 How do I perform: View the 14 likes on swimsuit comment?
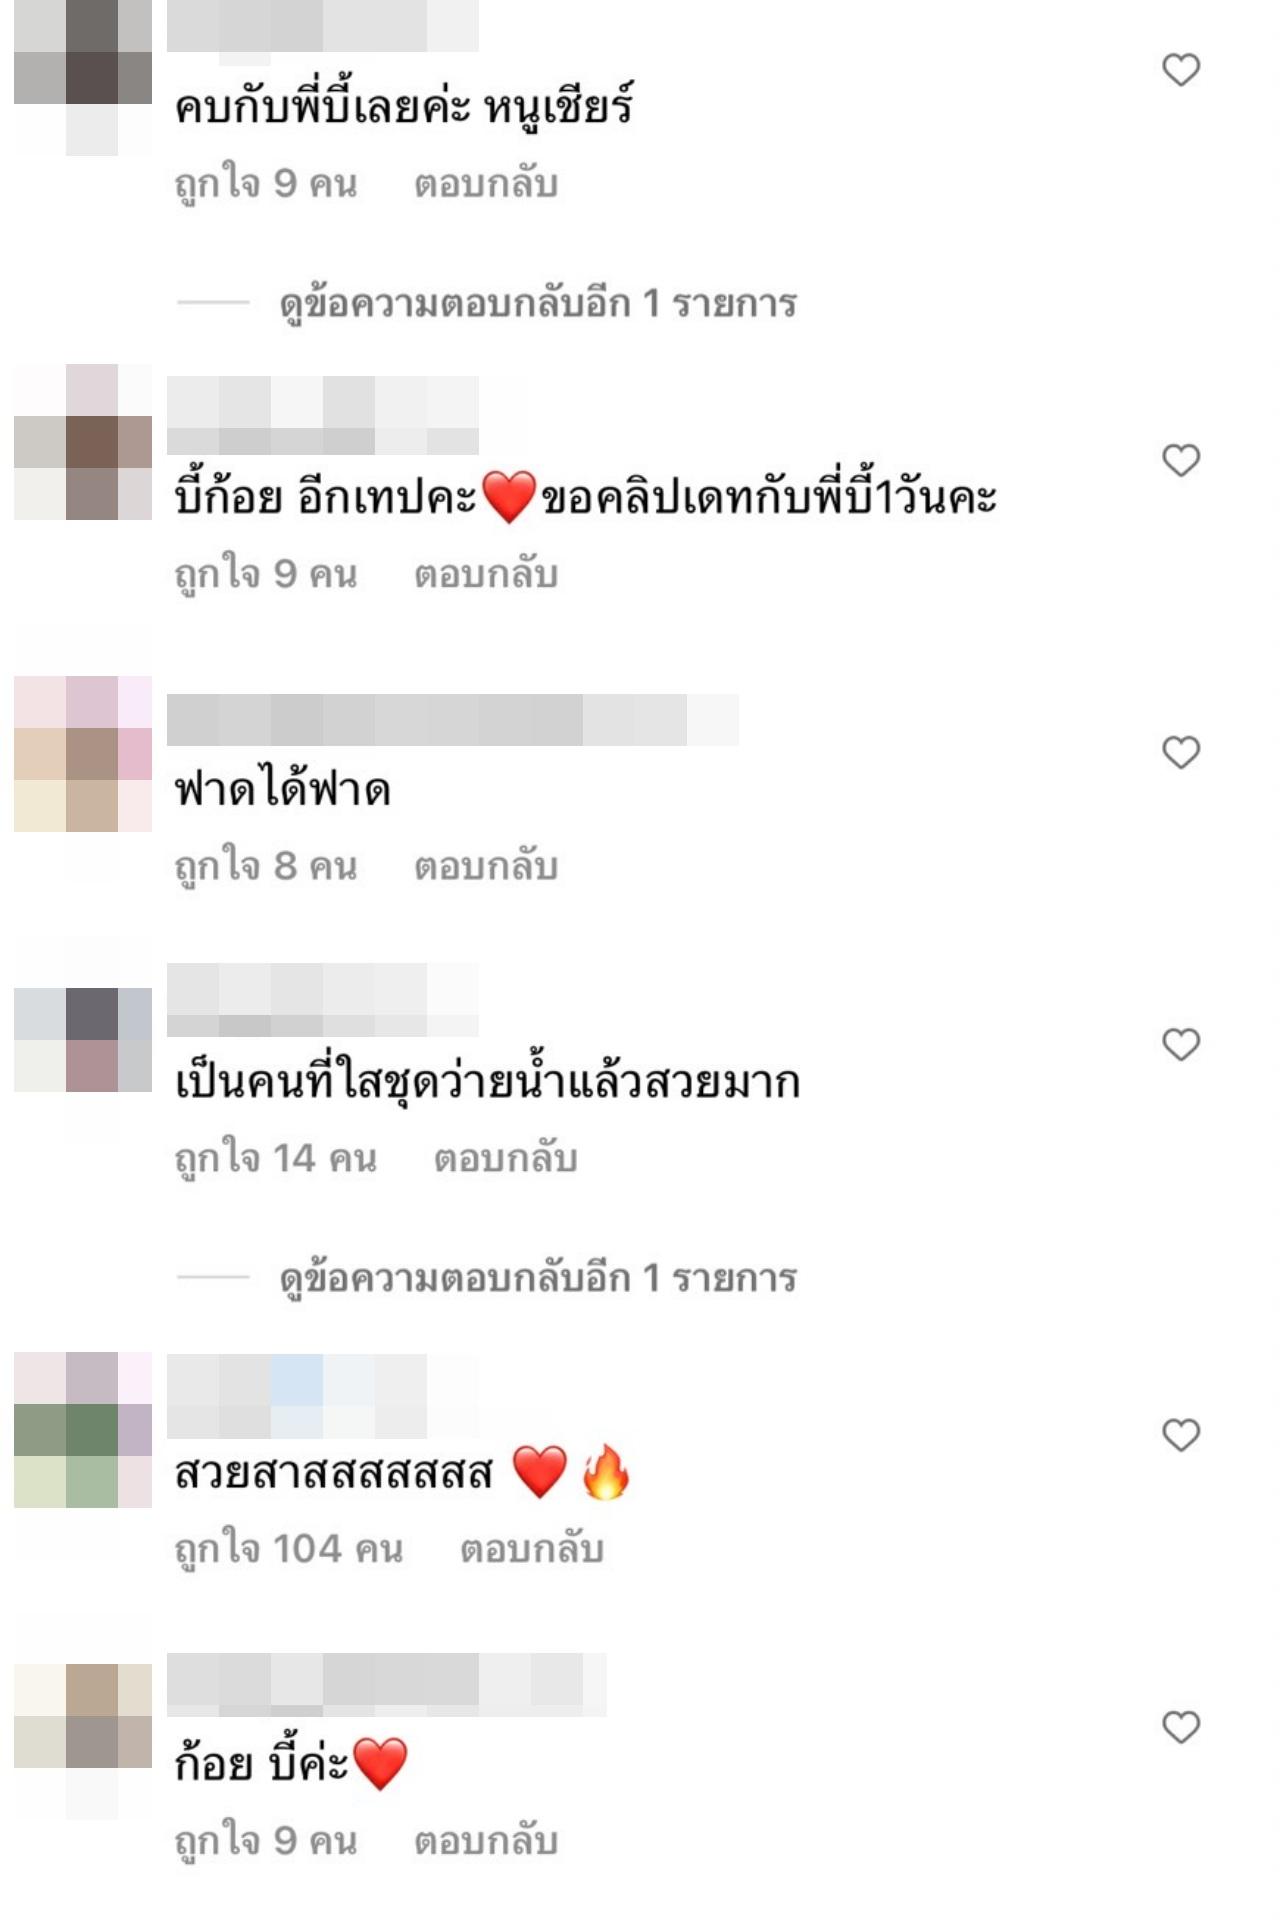tap(275, 1158)
